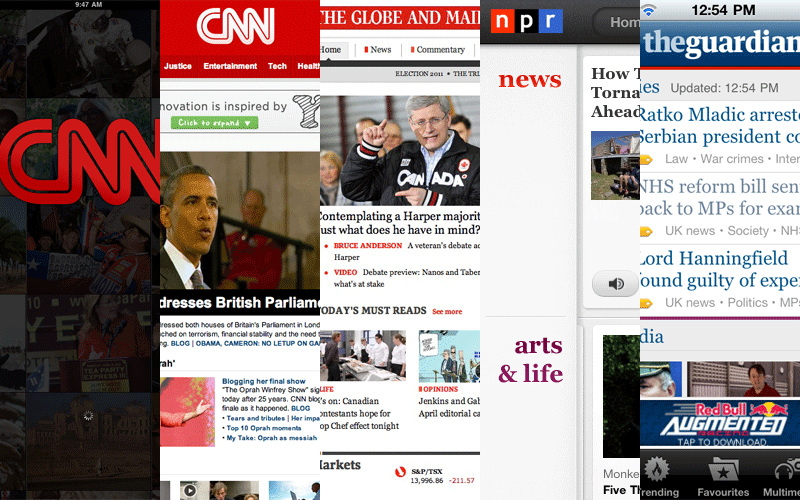
Task: Tap pink Oprah thumbnail in CNN
Action: [187, 412]
